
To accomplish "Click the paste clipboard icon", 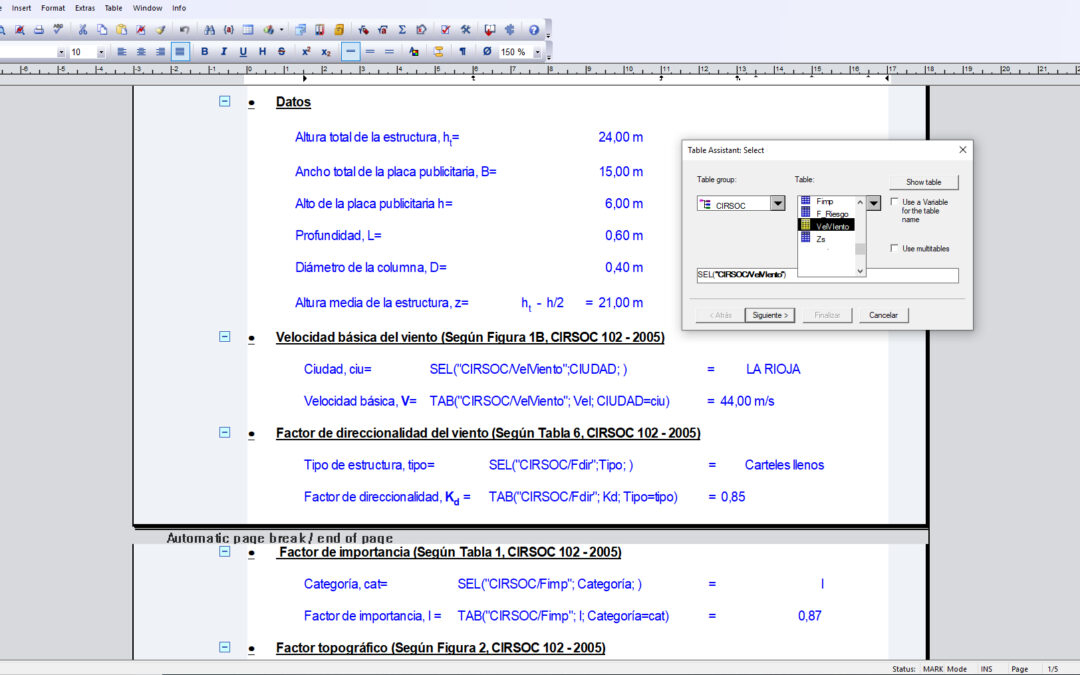I will (x=121, y=30).
